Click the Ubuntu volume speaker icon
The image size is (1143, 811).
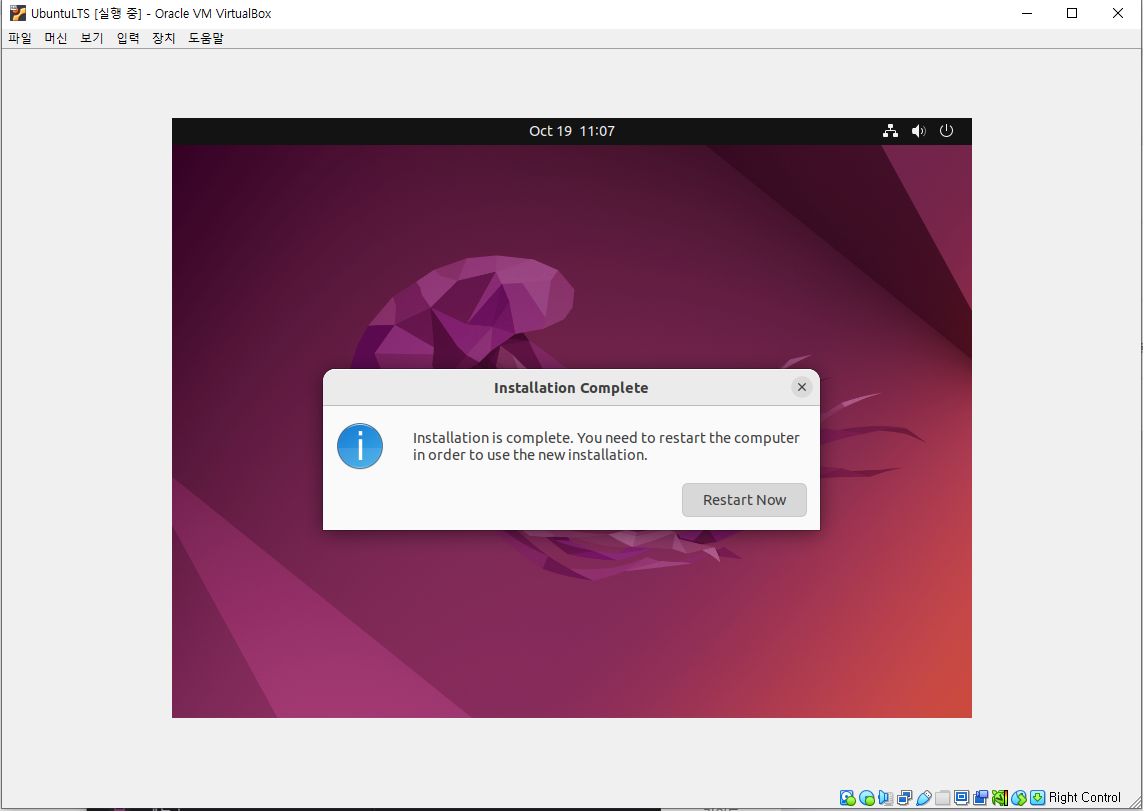coord(918,131)
